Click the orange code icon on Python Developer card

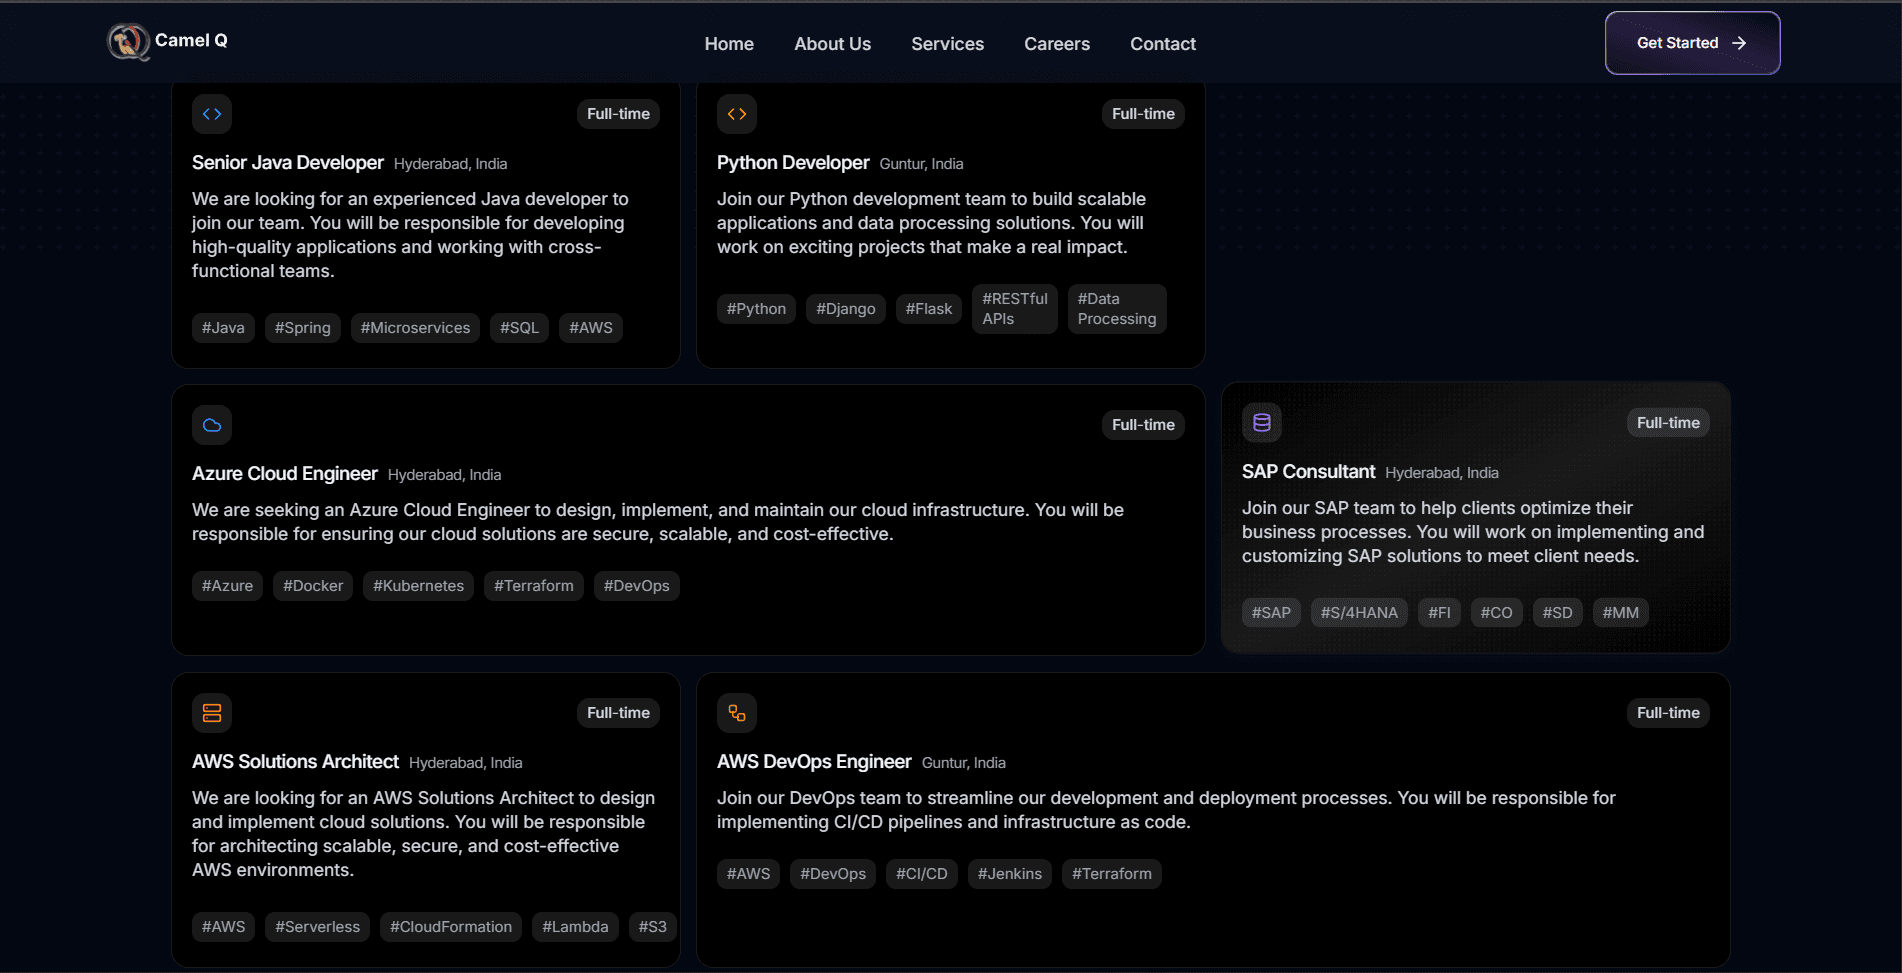pos(737,114)
